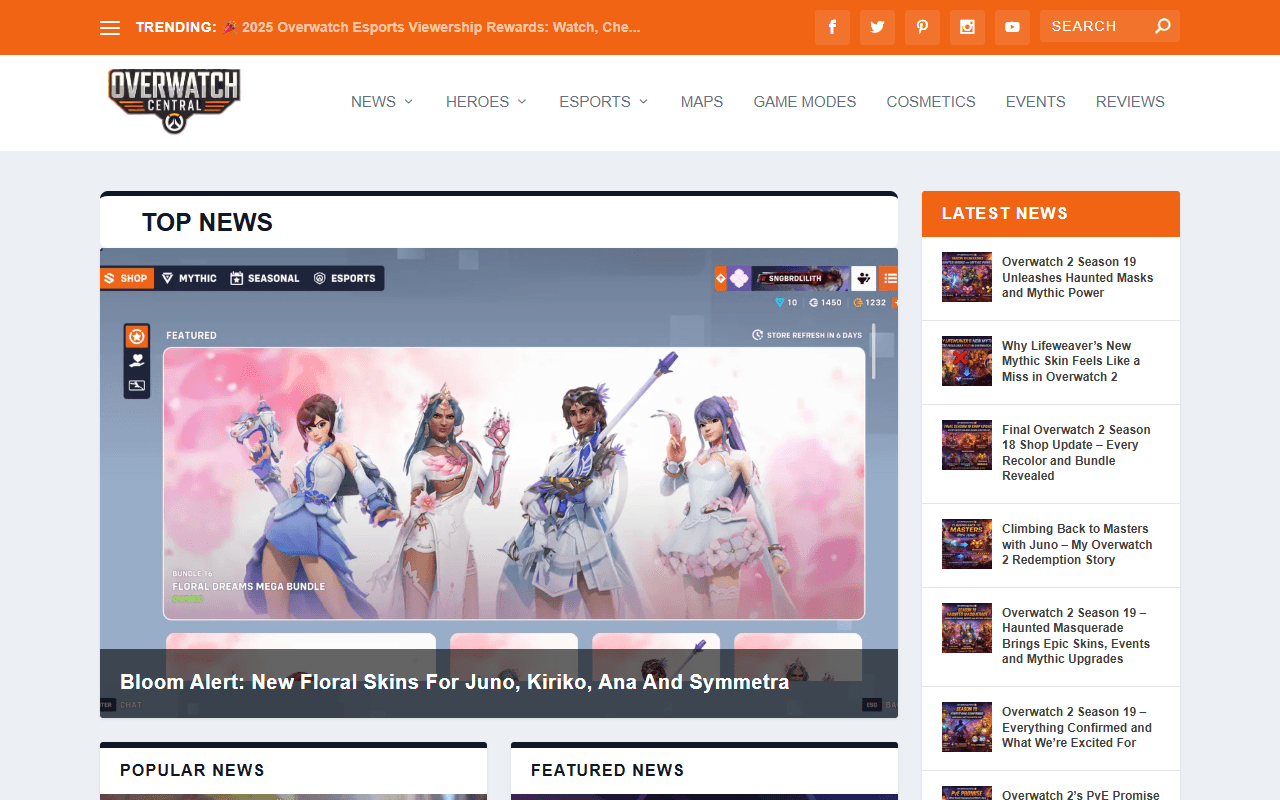
Task: Open Season 19 Unleashes Haunted Masks article
Action: tap(1078, 277)
